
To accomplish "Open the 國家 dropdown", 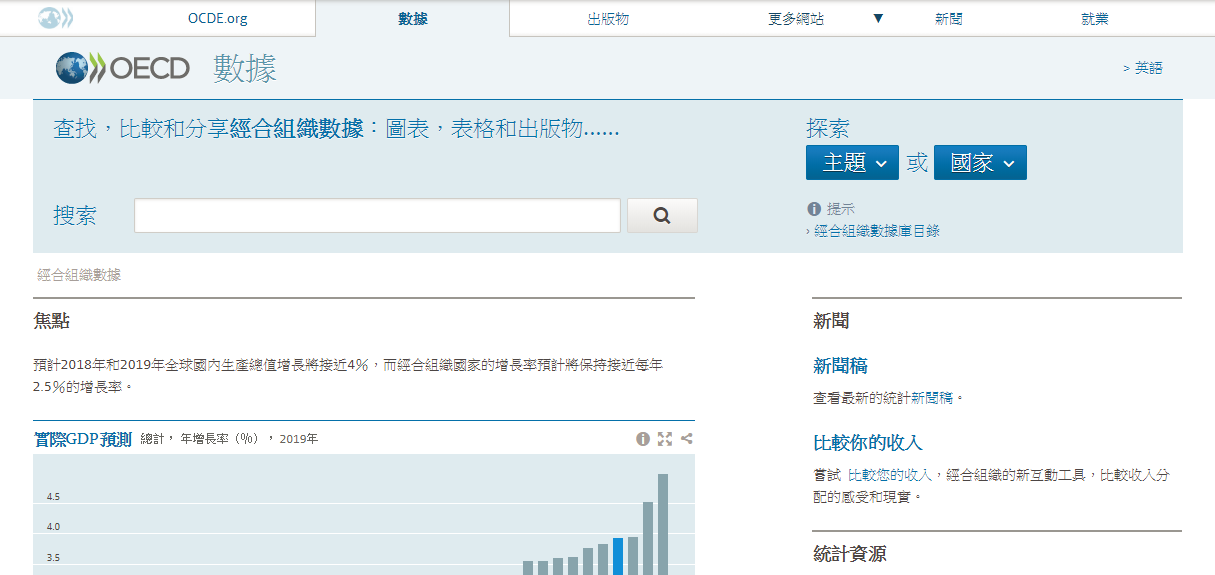I will pyautogui.click(x=980, y=163).
